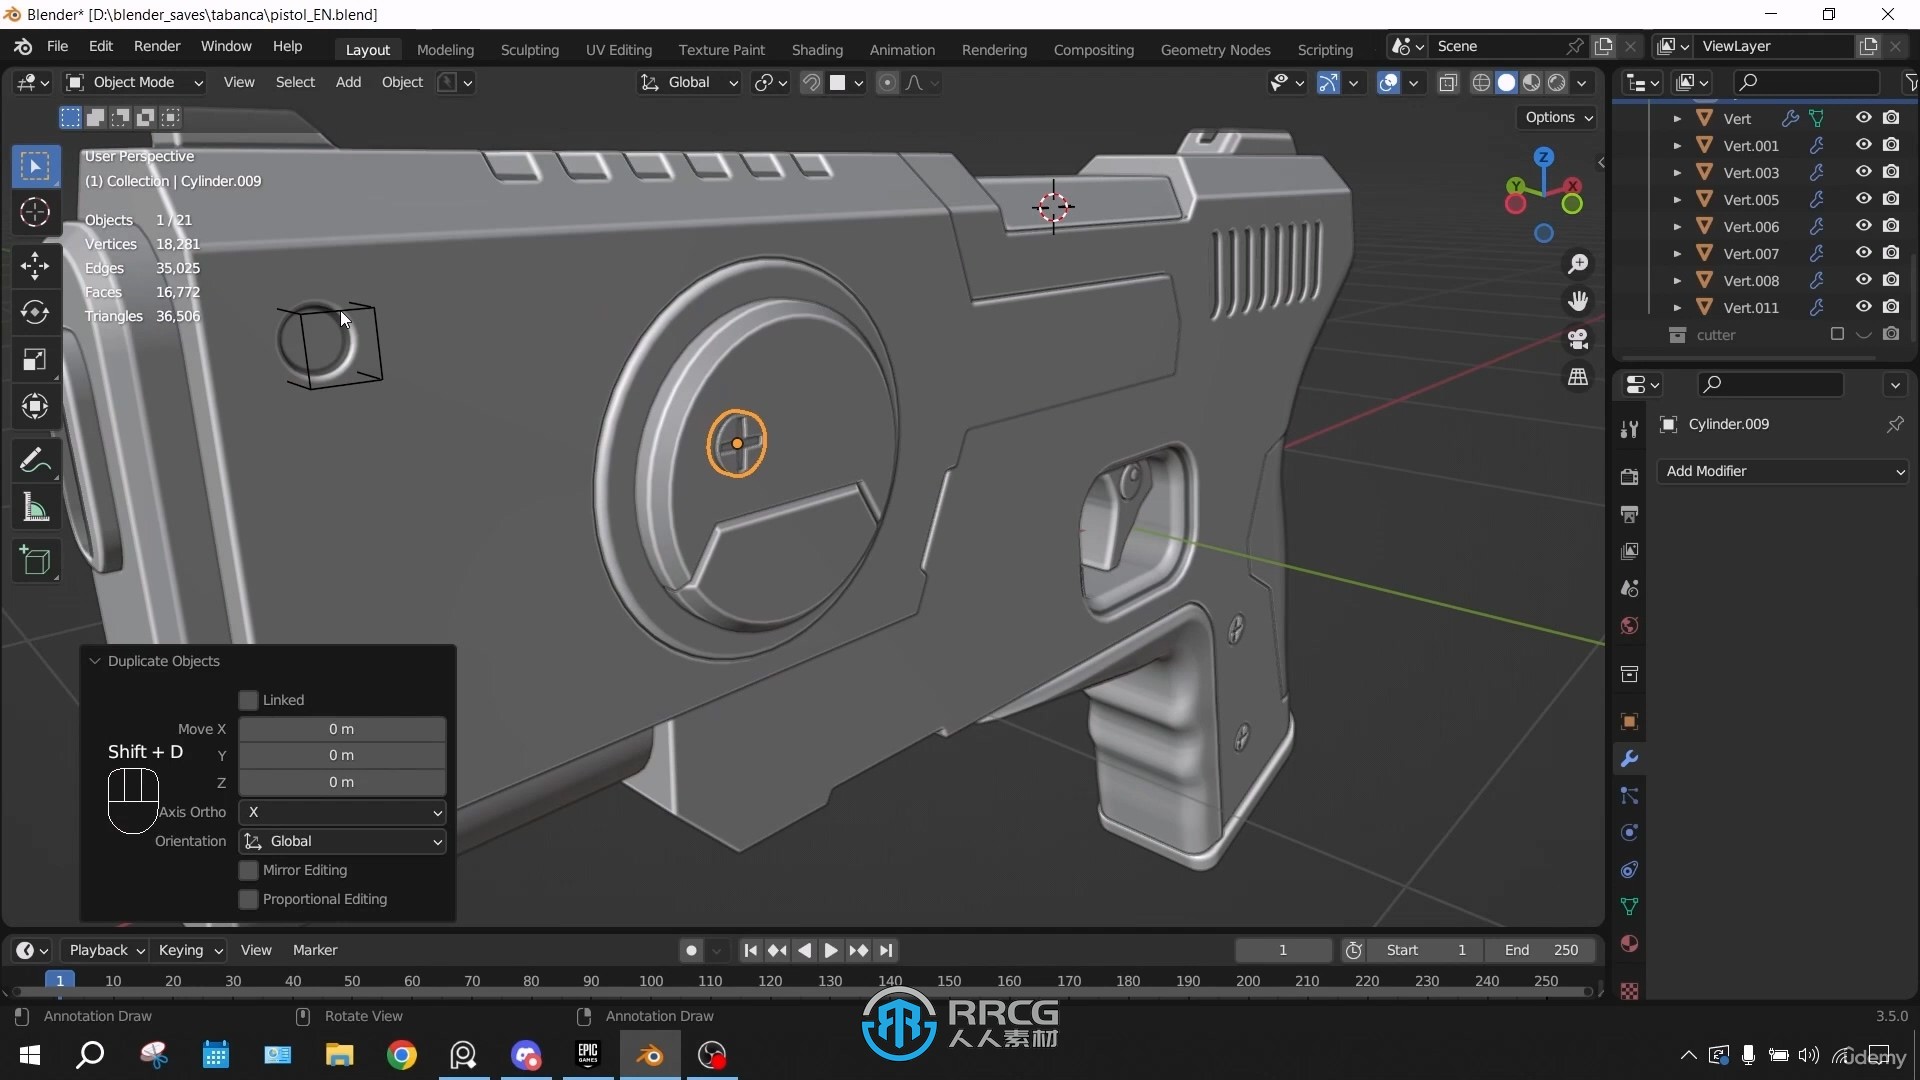
Task: Select rendered viewport shading sphere
Action: point(1556,83)
